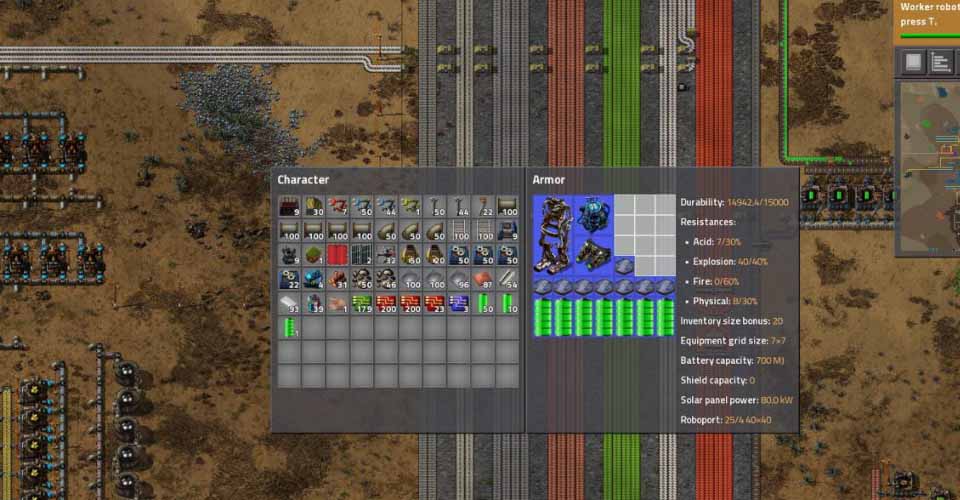Select the green battery stack of 10

pyautogui.click(x=508, y=304)
